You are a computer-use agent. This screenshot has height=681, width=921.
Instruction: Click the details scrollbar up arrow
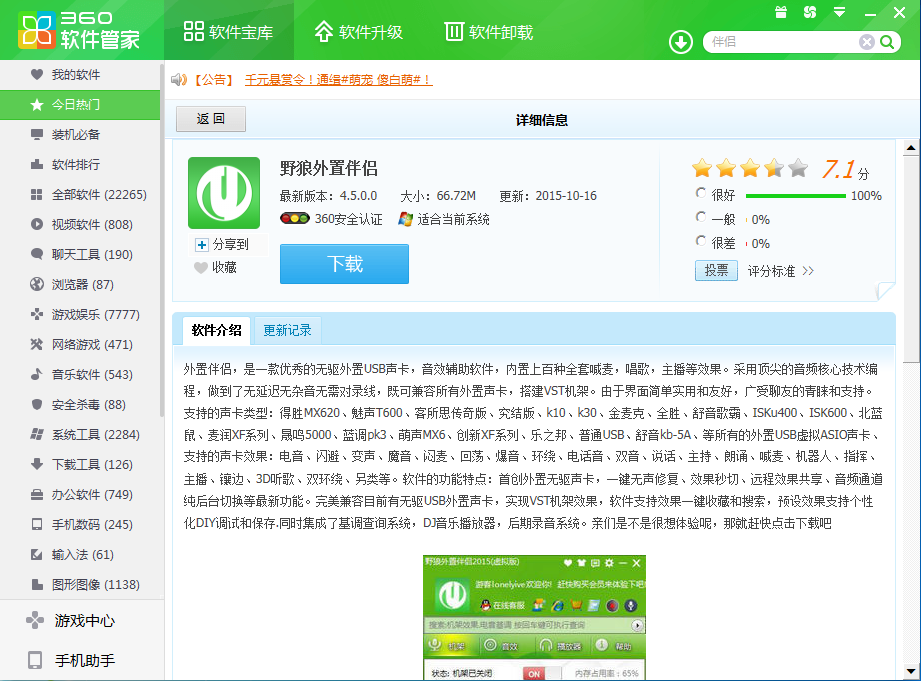coord(911,147)
